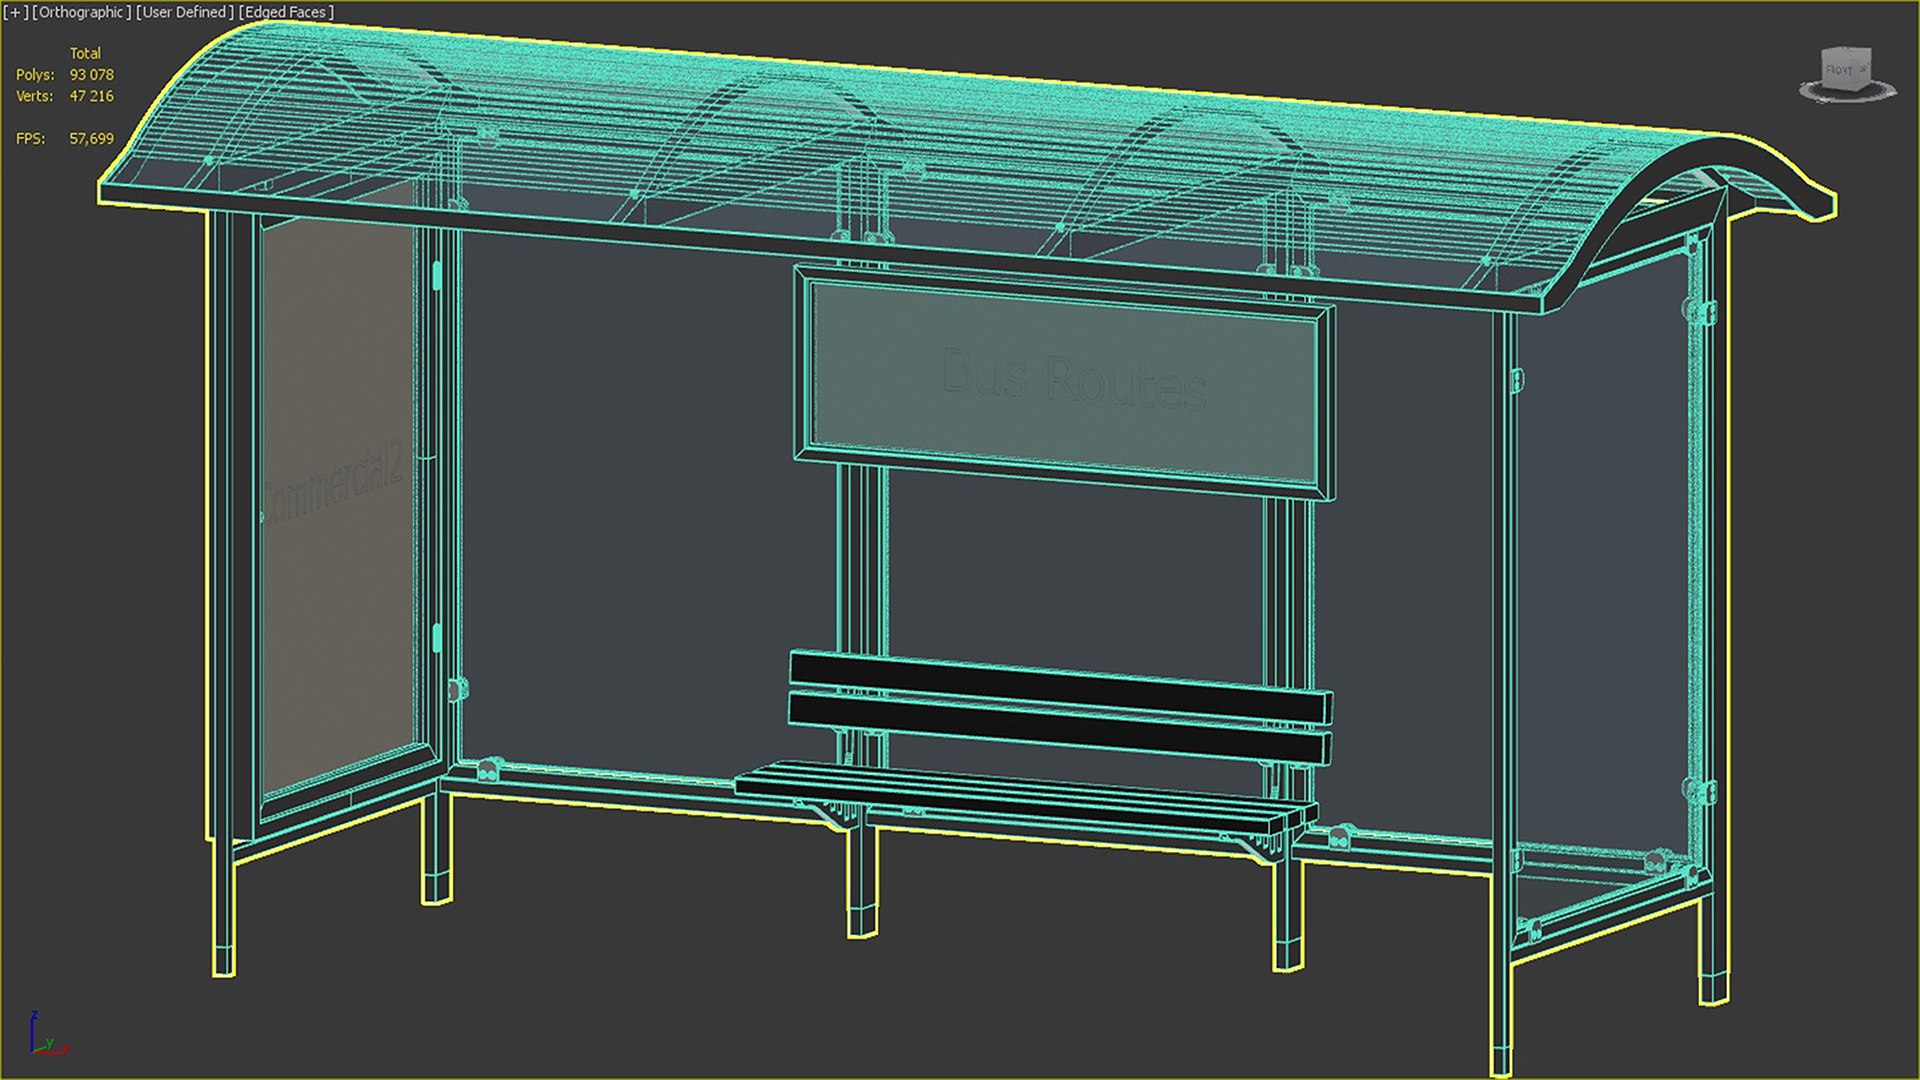
Task: Open the Orthographic view label menu
Action: coord(82,12)
